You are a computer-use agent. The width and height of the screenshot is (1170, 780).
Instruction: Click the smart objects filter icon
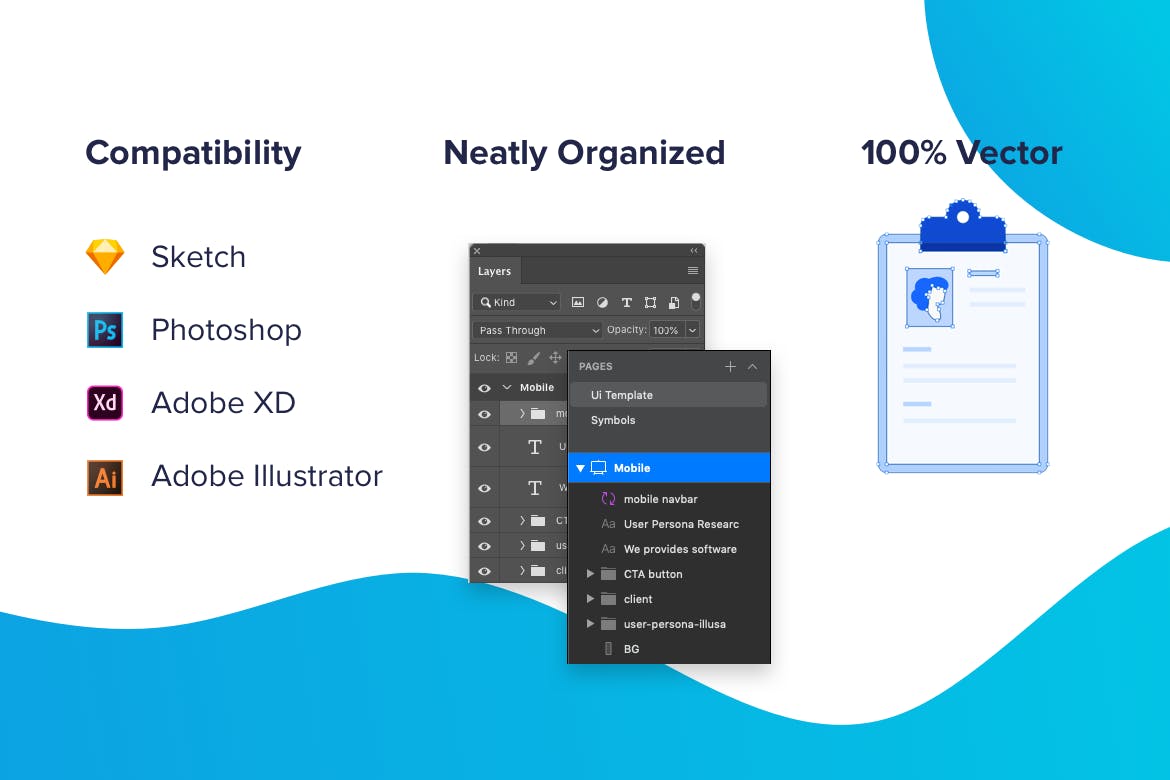[676, 303]
